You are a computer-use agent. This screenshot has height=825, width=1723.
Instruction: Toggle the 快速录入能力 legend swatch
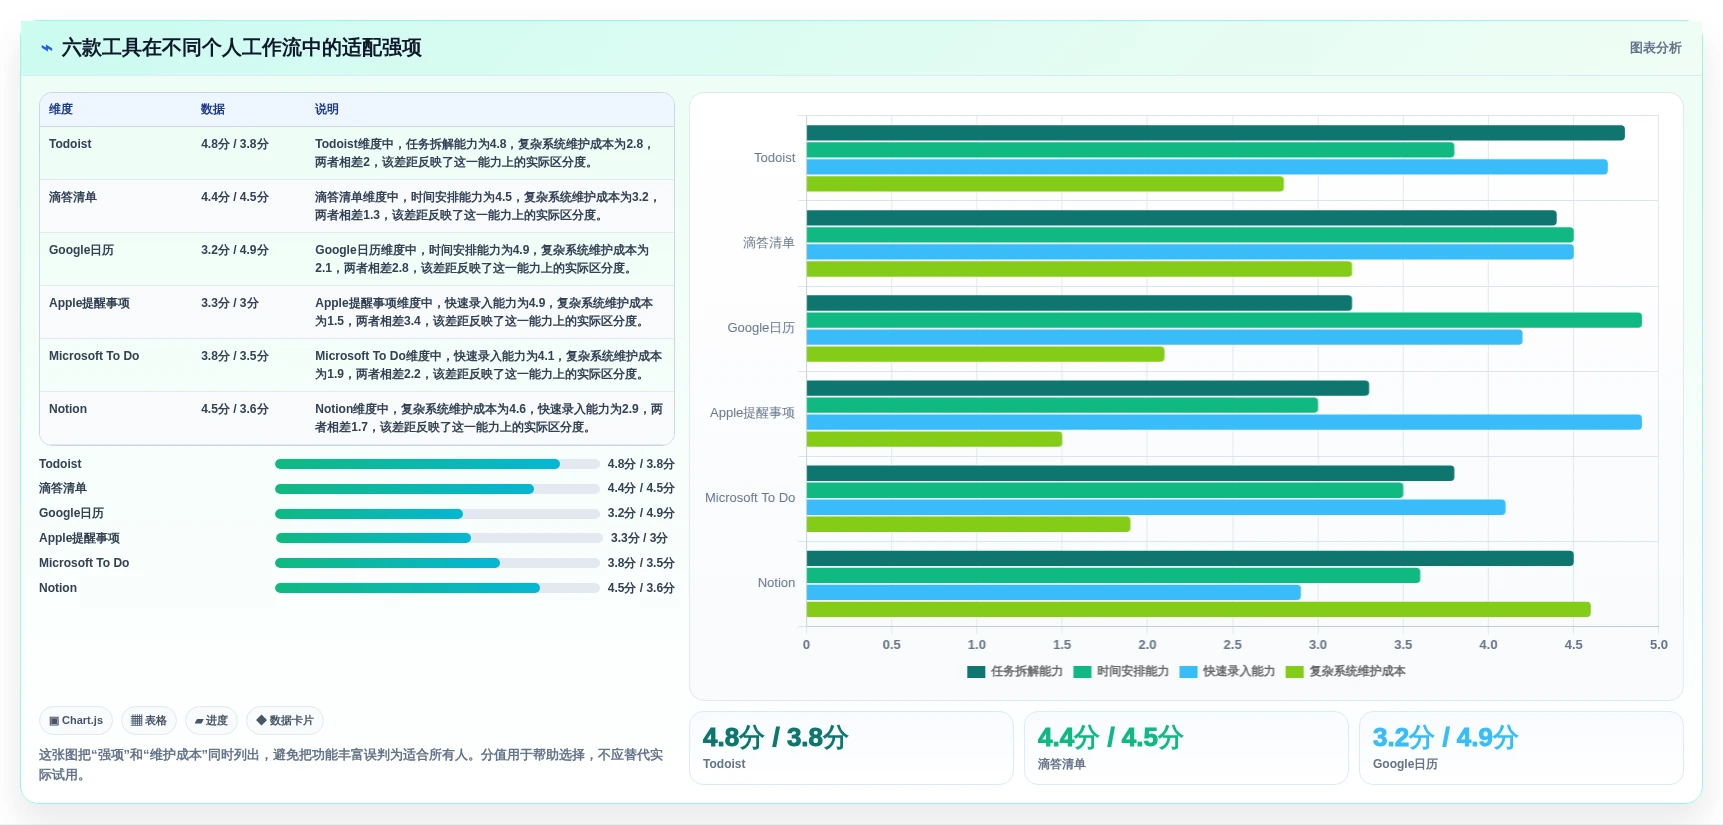click(x=1188, y=672)
